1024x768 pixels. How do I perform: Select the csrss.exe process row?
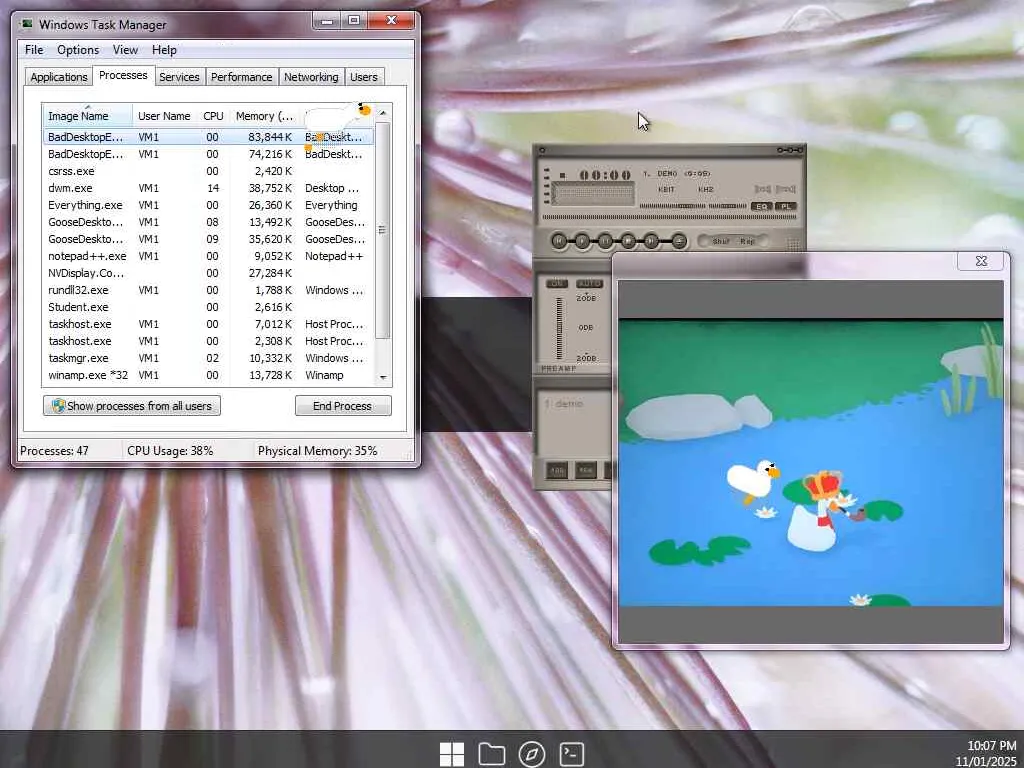click(208, 171)
